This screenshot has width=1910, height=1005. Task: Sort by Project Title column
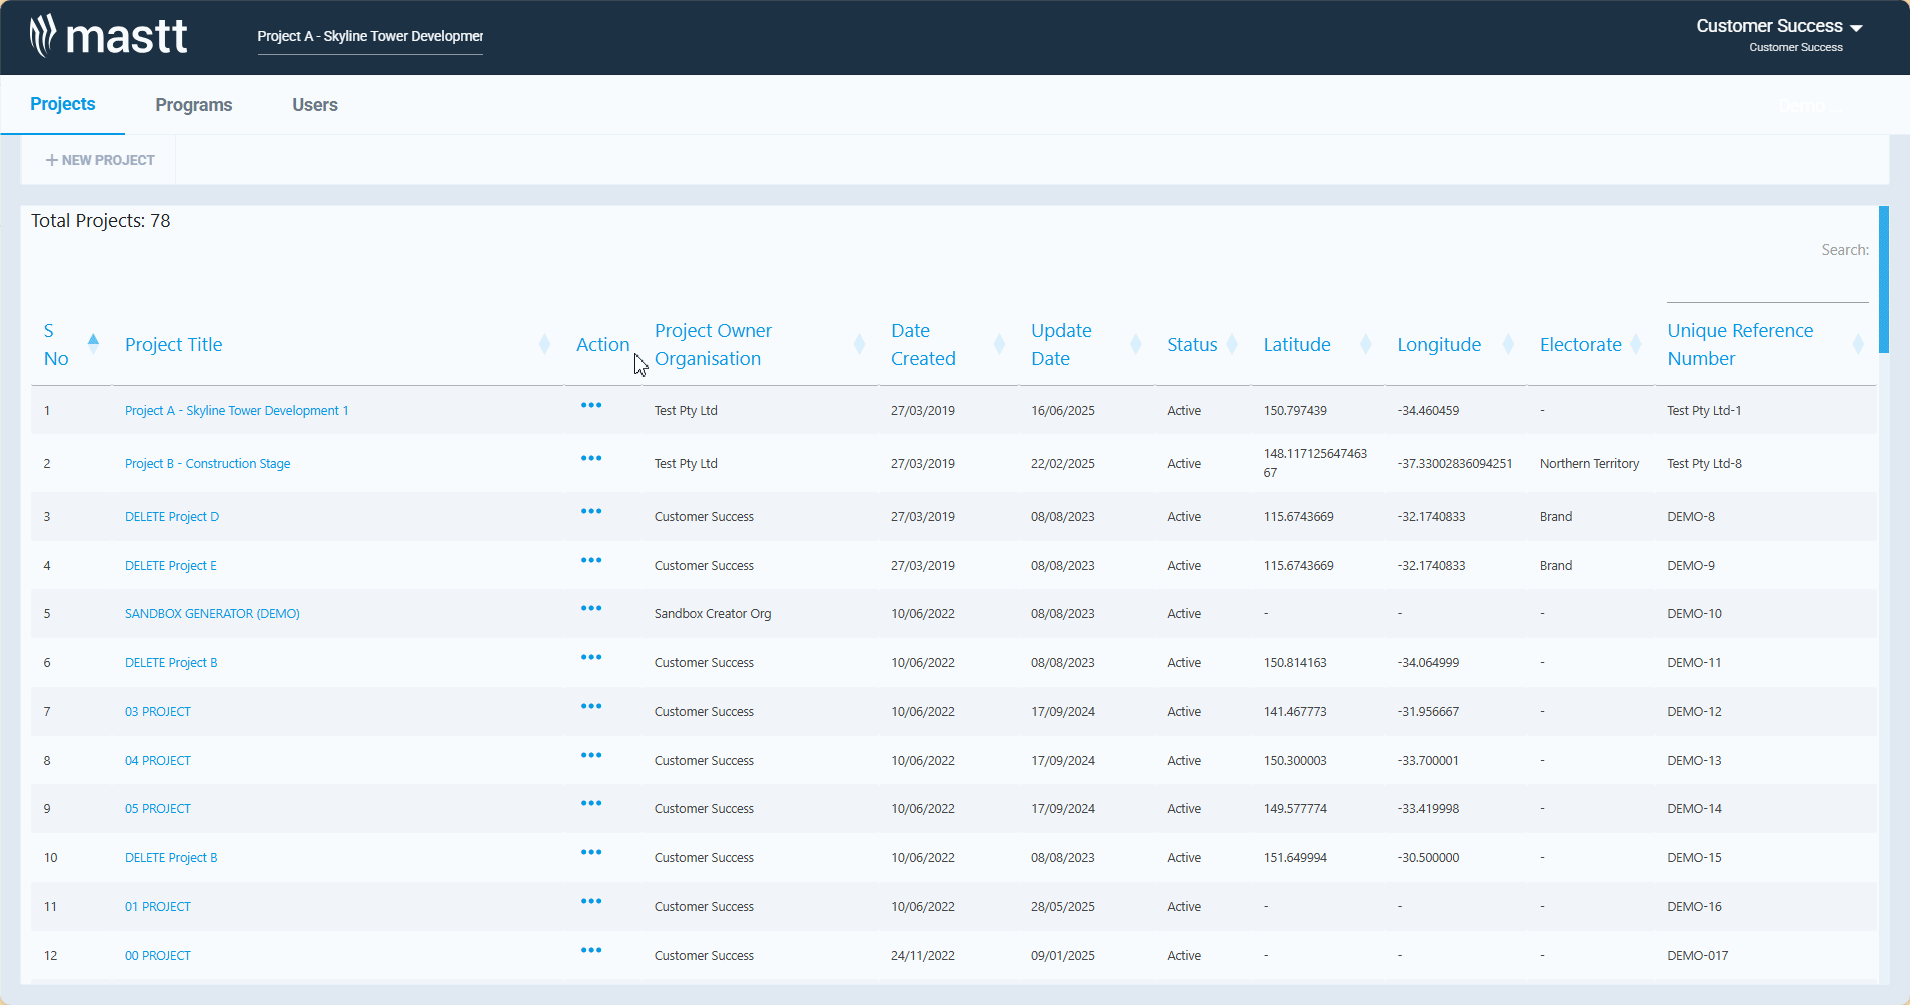coord(544,344)
